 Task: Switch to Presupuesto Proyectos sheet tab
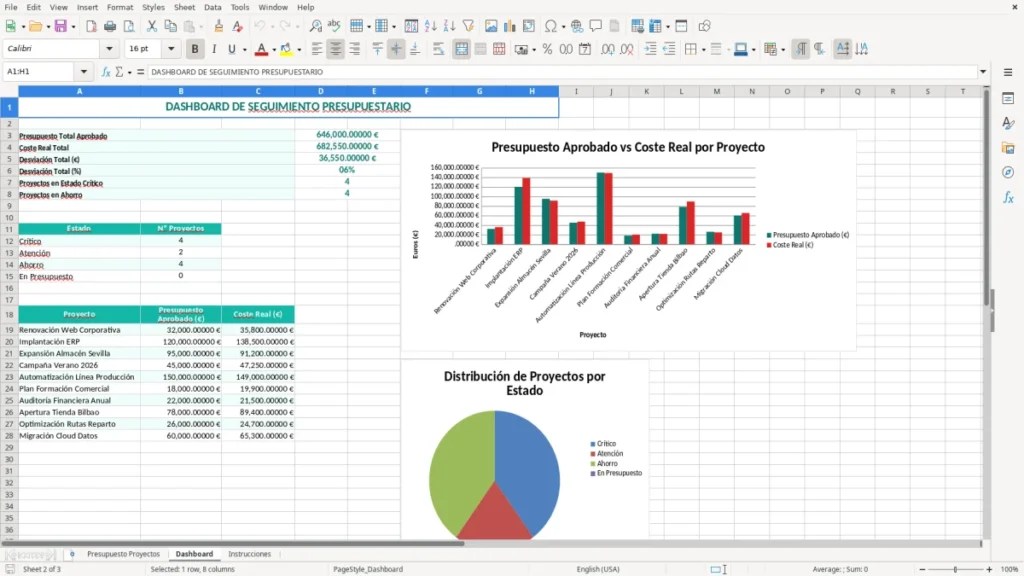123,554
